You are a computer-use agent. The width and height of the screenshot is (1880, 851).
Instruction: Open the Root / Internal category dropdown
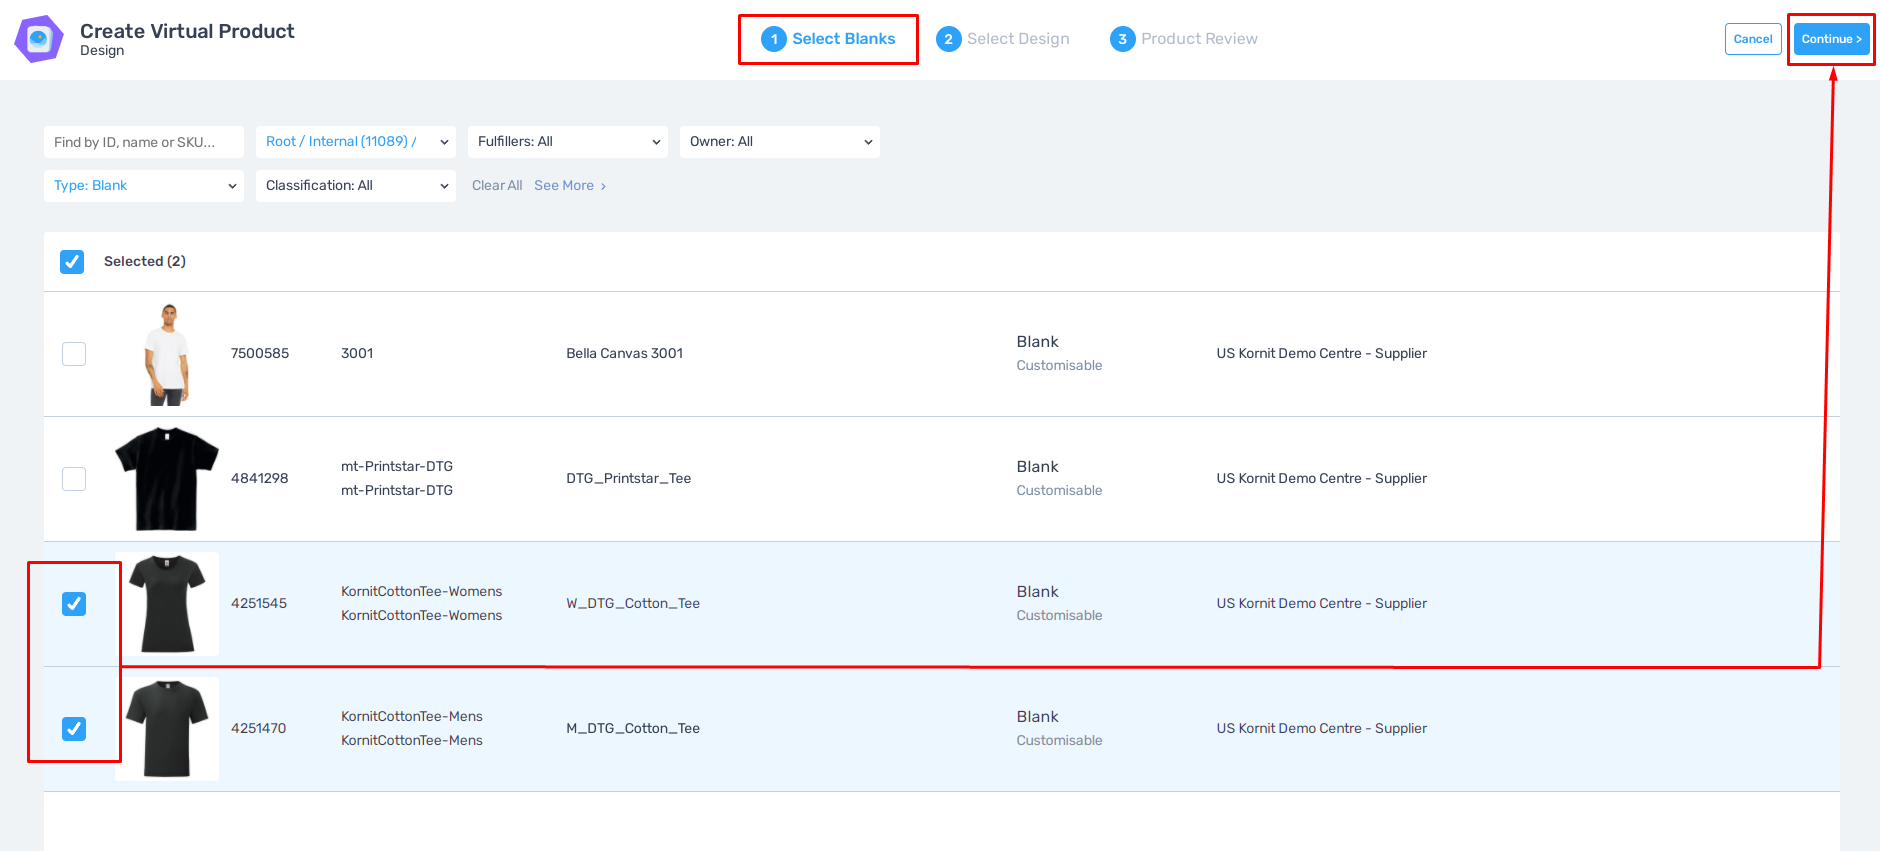point(355,142)
